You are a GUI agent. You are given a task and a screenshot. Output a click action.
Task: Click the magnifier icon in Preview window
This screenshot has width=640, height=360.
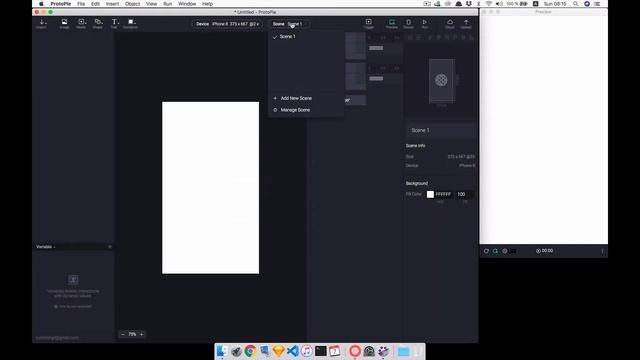(x=495, y=251)
